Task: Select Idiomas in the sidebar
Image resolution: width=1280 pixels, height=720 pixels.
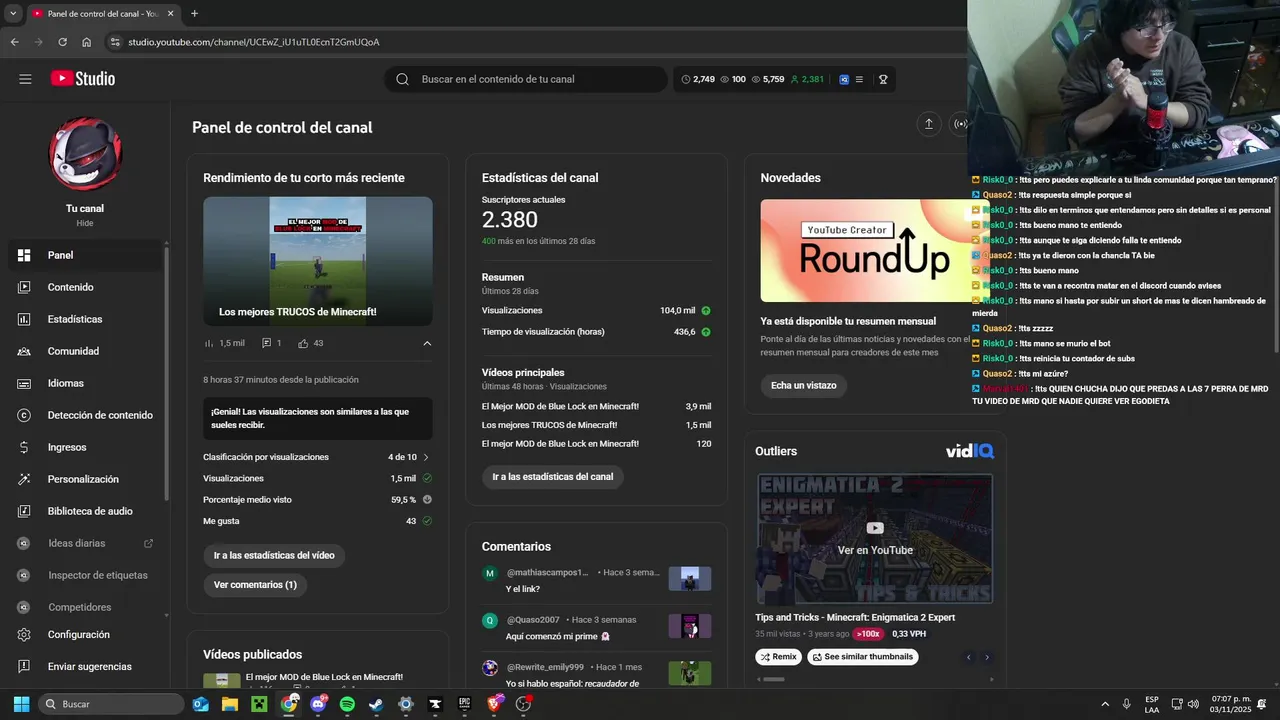Action: point(84,383)
